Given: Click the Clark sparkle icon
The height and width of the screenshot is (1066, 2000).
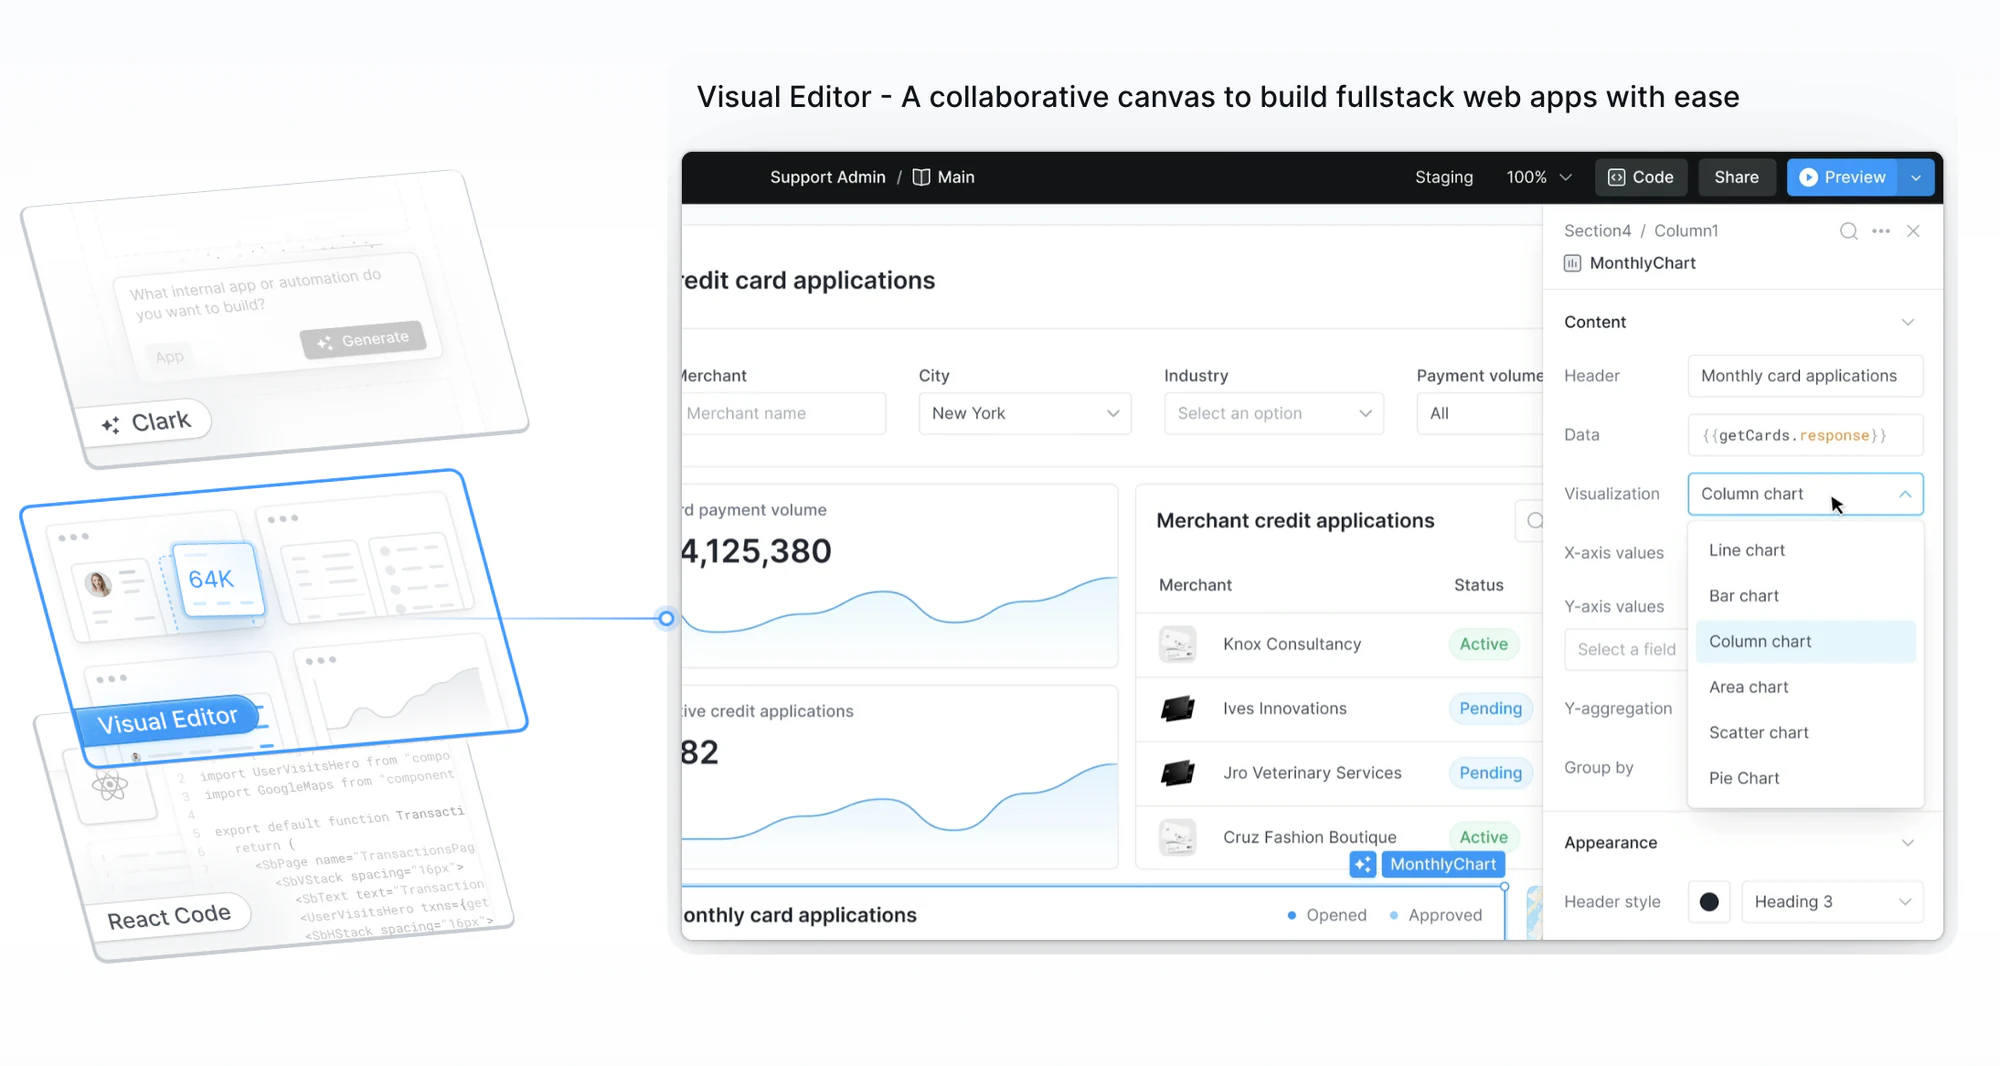Looking at the screenshot, I should 110,426.
